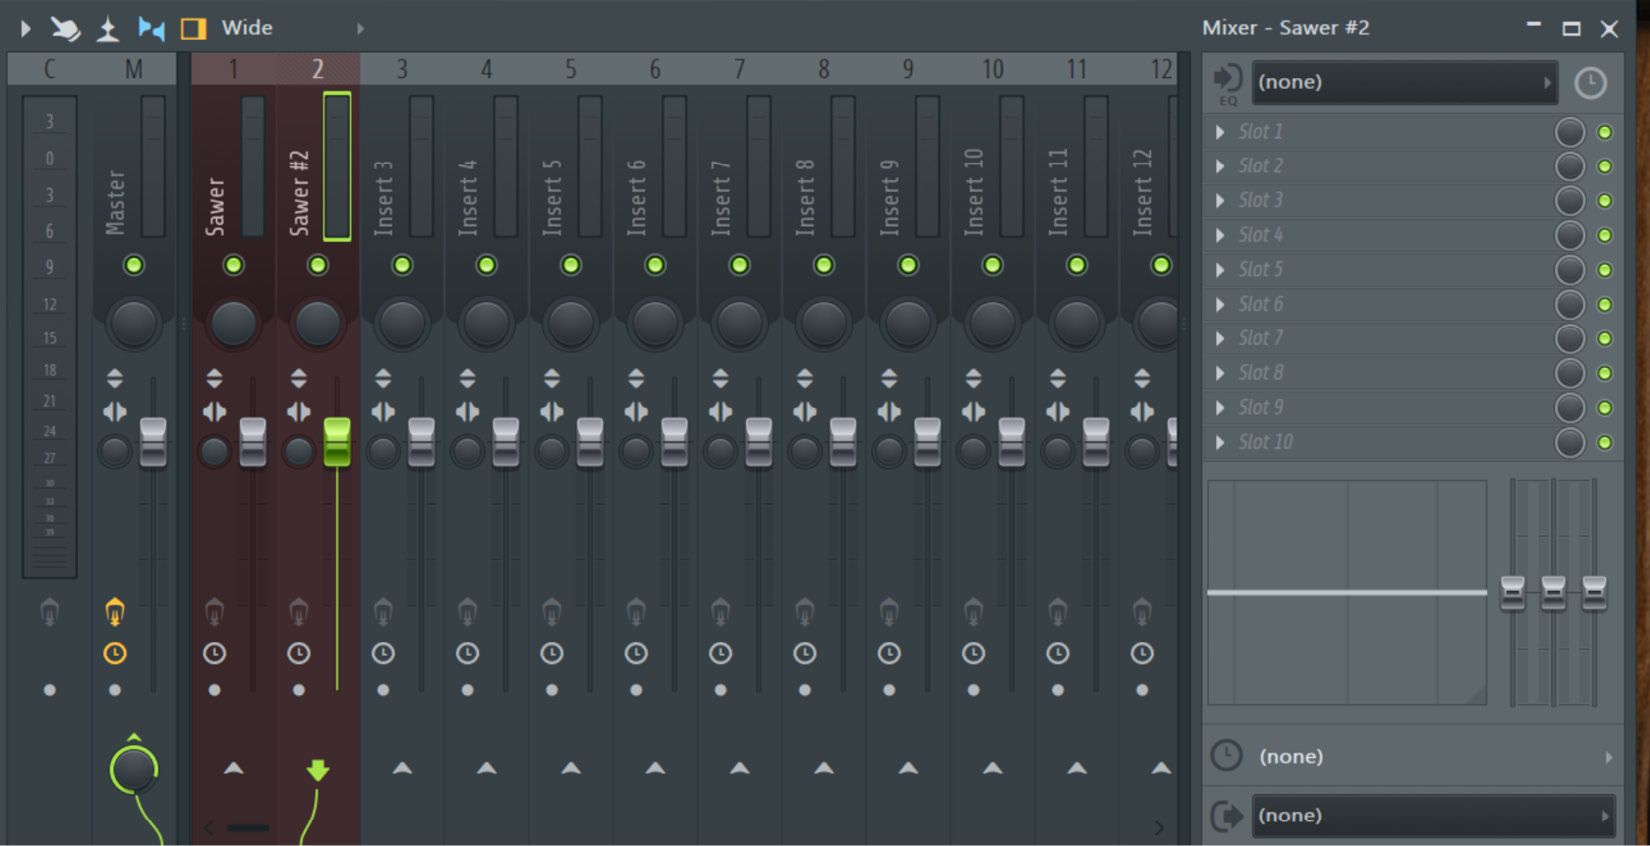Click Insert 5 stereo separation arrows
Image resolution: width=1650 pixels, height=846 pixels.
[551, 412]
